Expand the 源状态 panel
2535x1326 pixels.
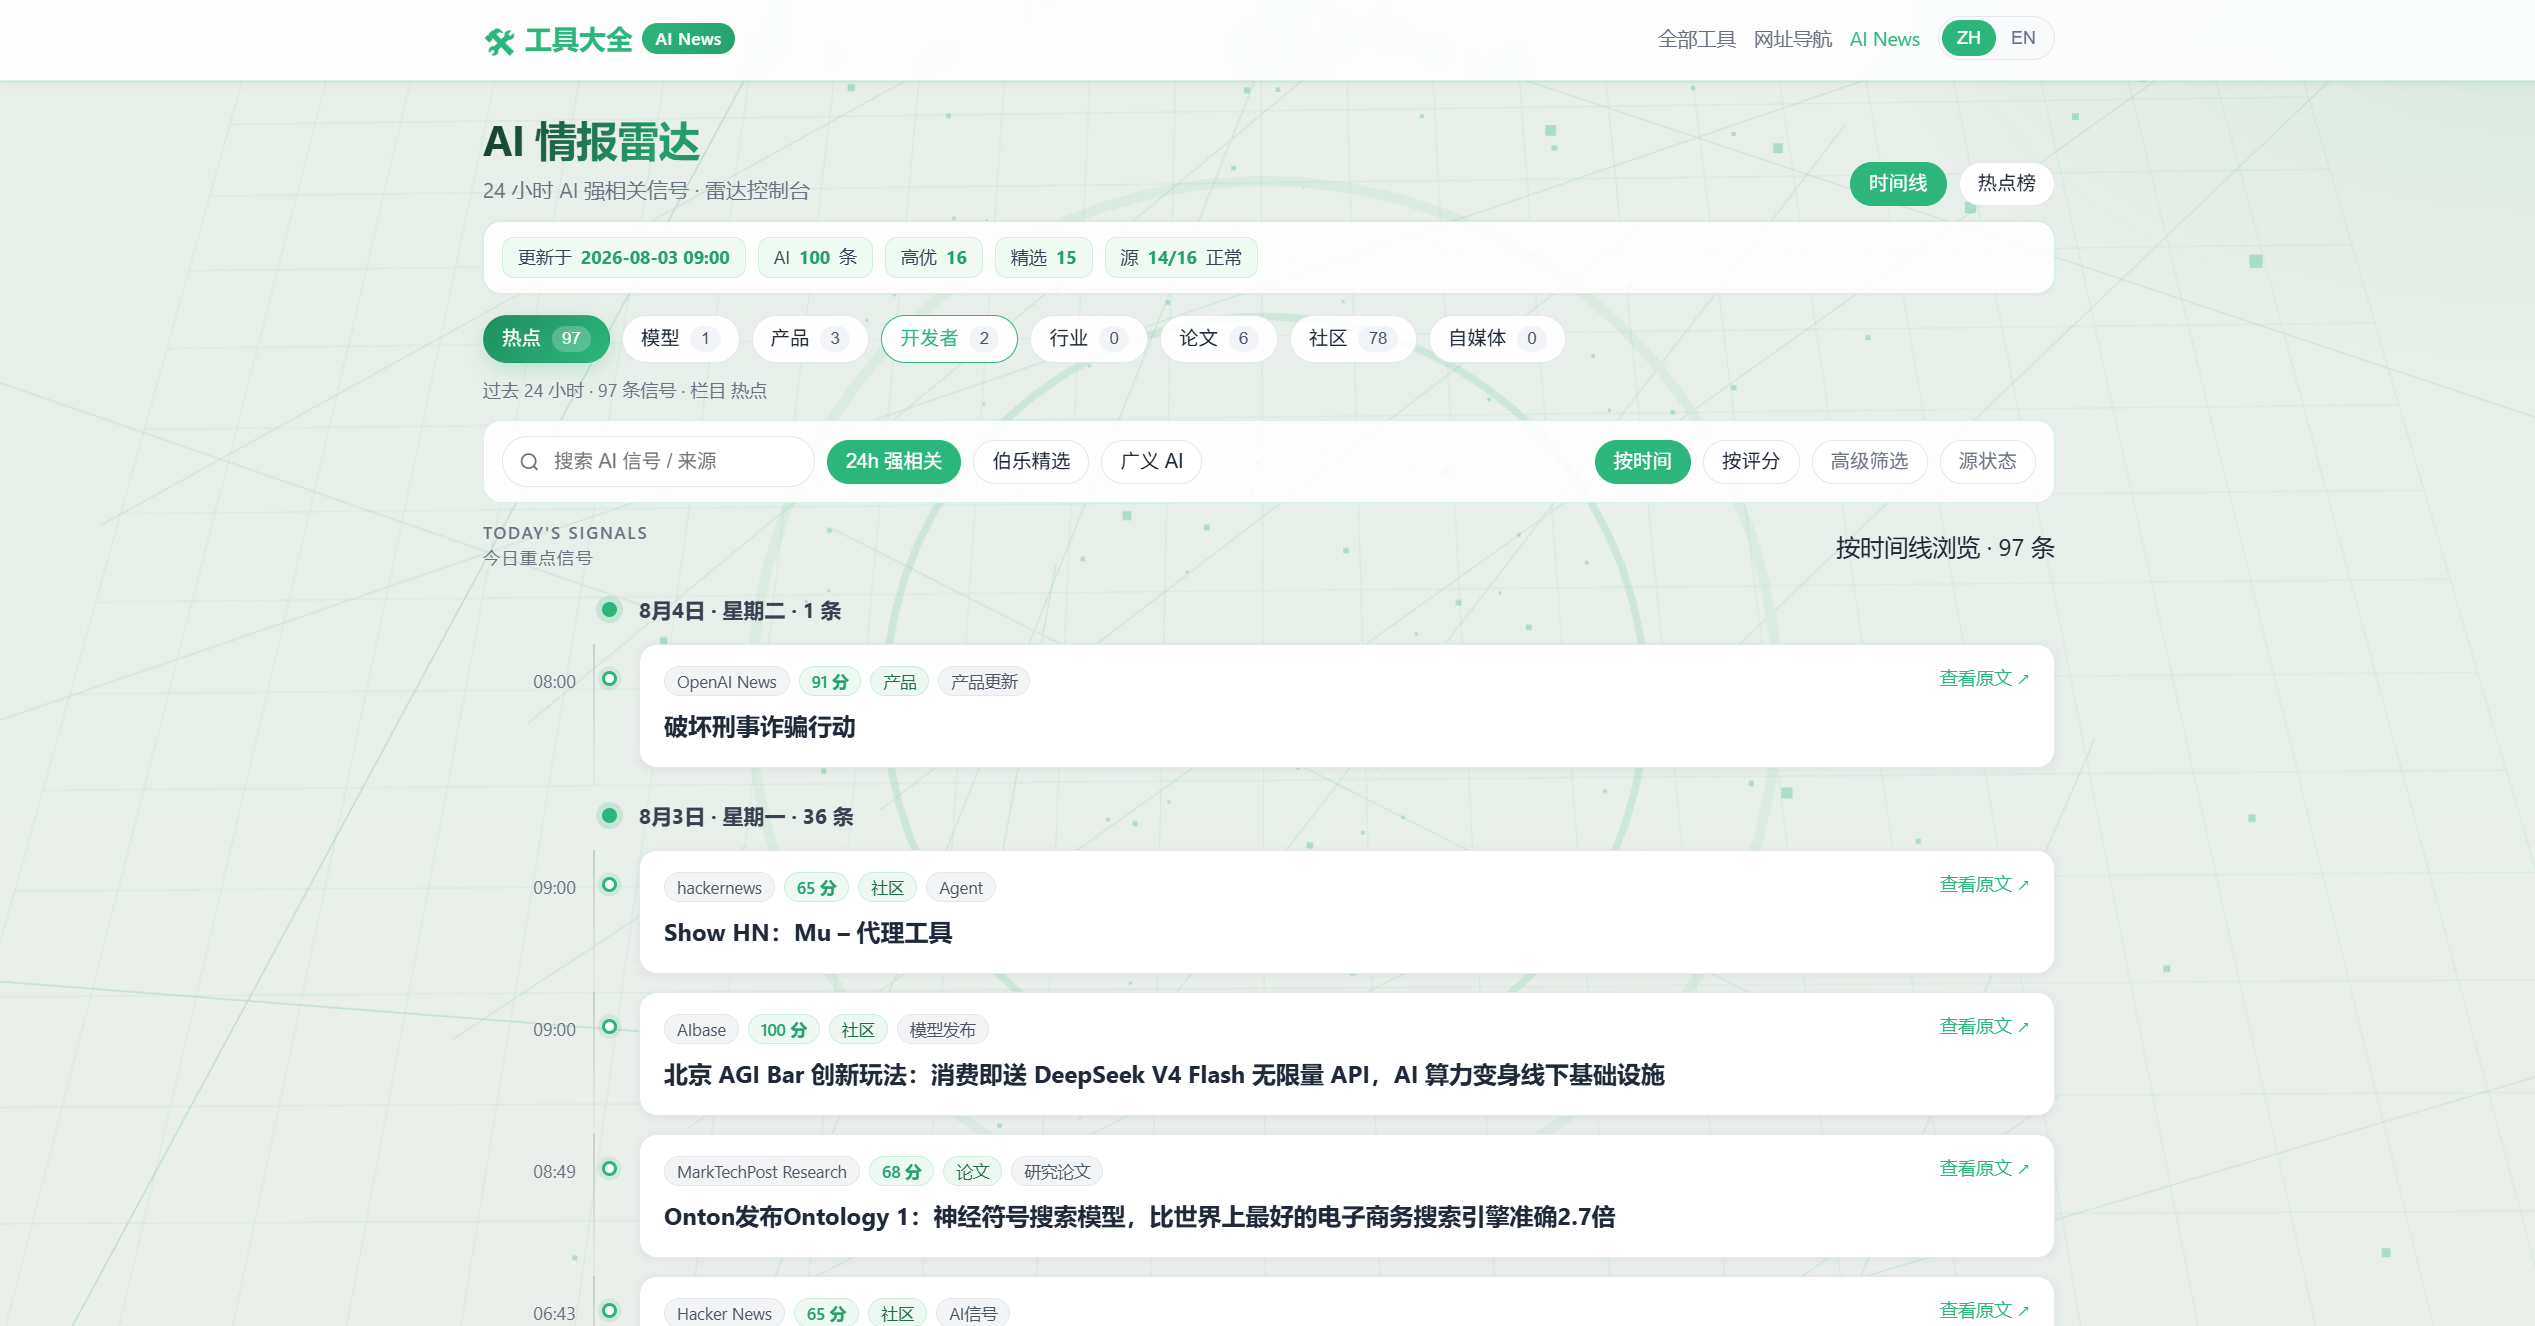click(1987, 461)
